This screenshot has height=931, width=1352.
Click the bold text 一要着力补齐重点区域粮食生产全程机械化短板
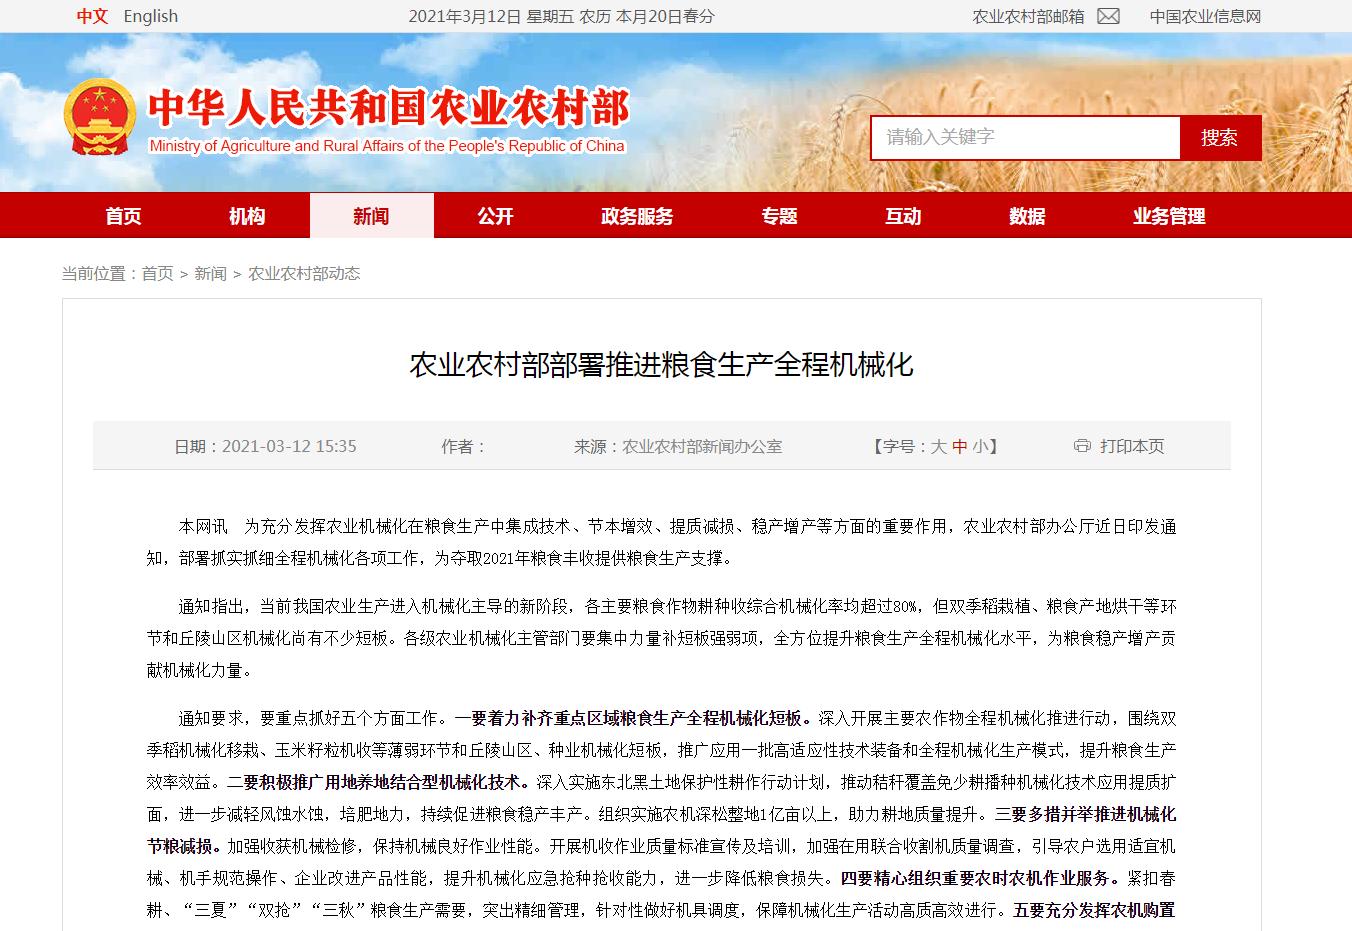point(632,718)
